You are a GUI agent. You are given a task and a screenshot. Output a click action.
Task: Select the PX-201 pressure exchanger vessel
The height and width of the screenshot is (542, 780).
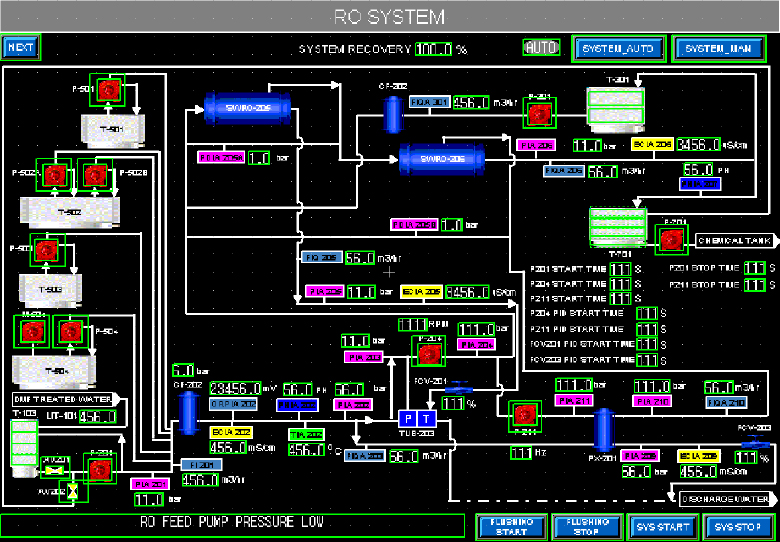click(604, 430)
